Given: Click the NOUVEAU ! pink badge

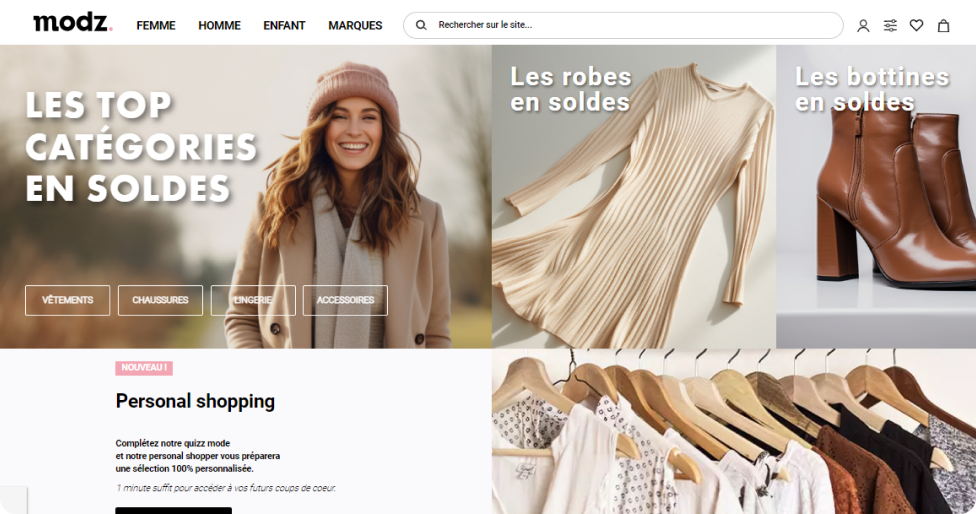Looking at the screenshot, I should click(144, 368).
